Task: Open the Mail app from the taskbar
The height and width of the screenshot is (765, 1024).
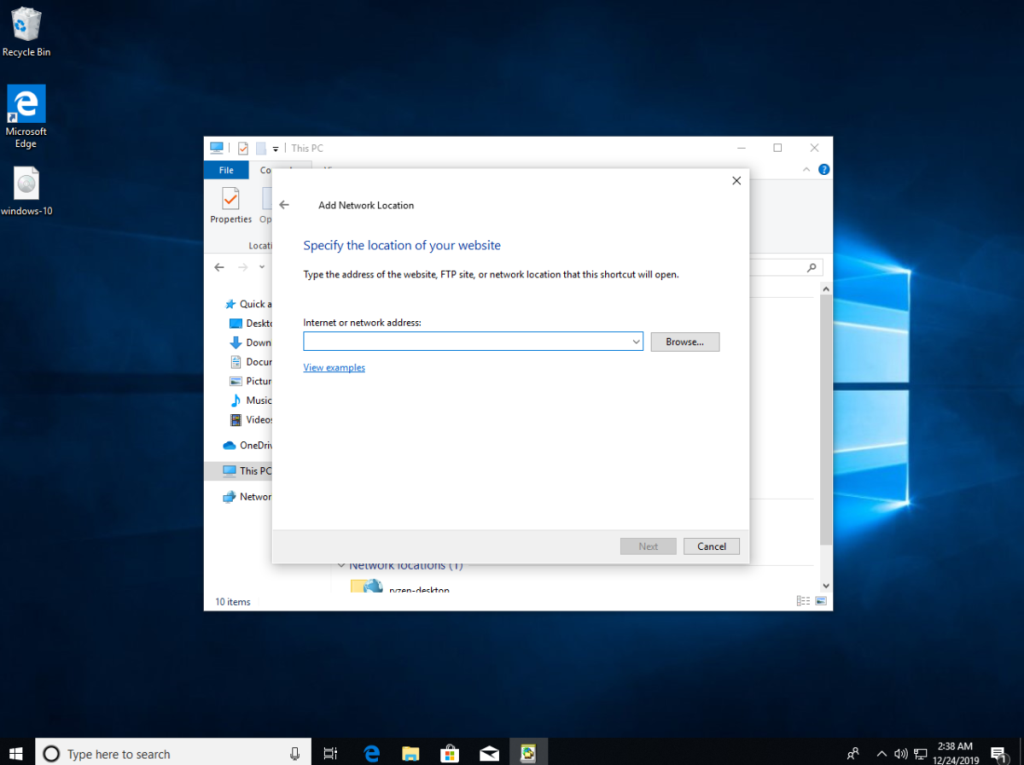Action: coord(489,751)
